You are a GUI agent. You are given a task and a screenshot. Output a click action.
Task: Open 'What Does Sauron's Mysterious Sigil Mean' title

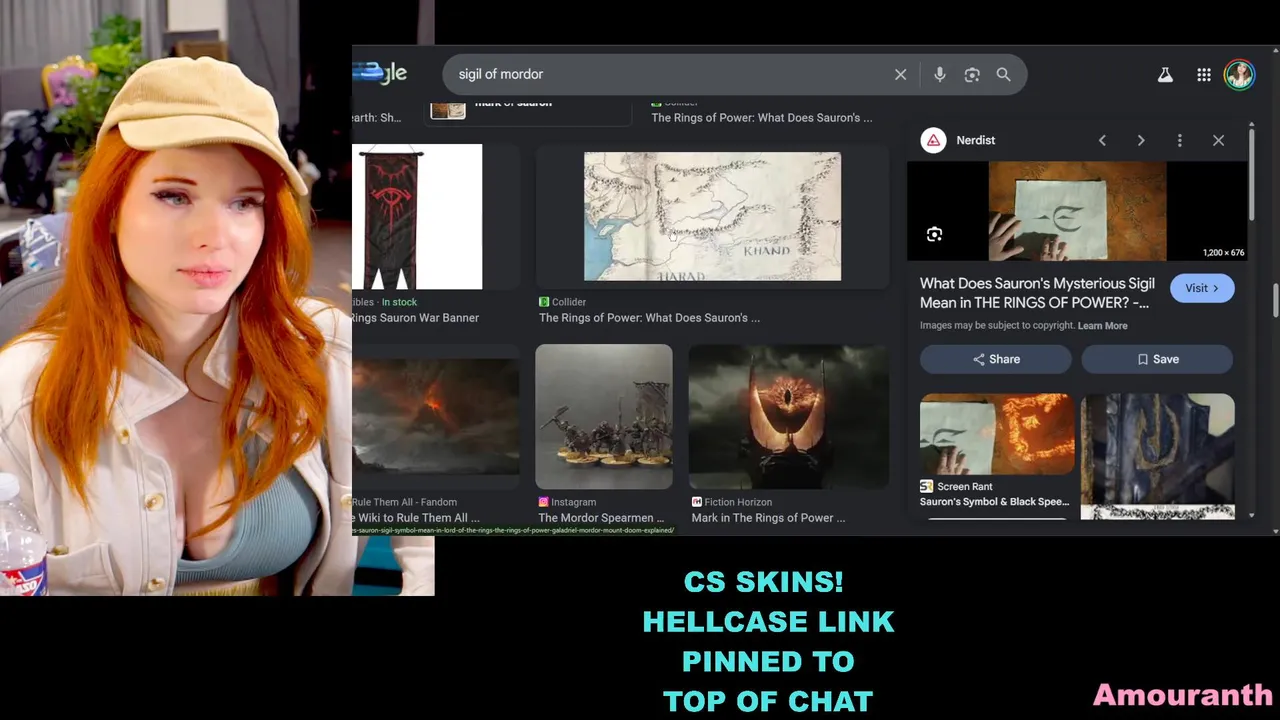(1037, 293)
